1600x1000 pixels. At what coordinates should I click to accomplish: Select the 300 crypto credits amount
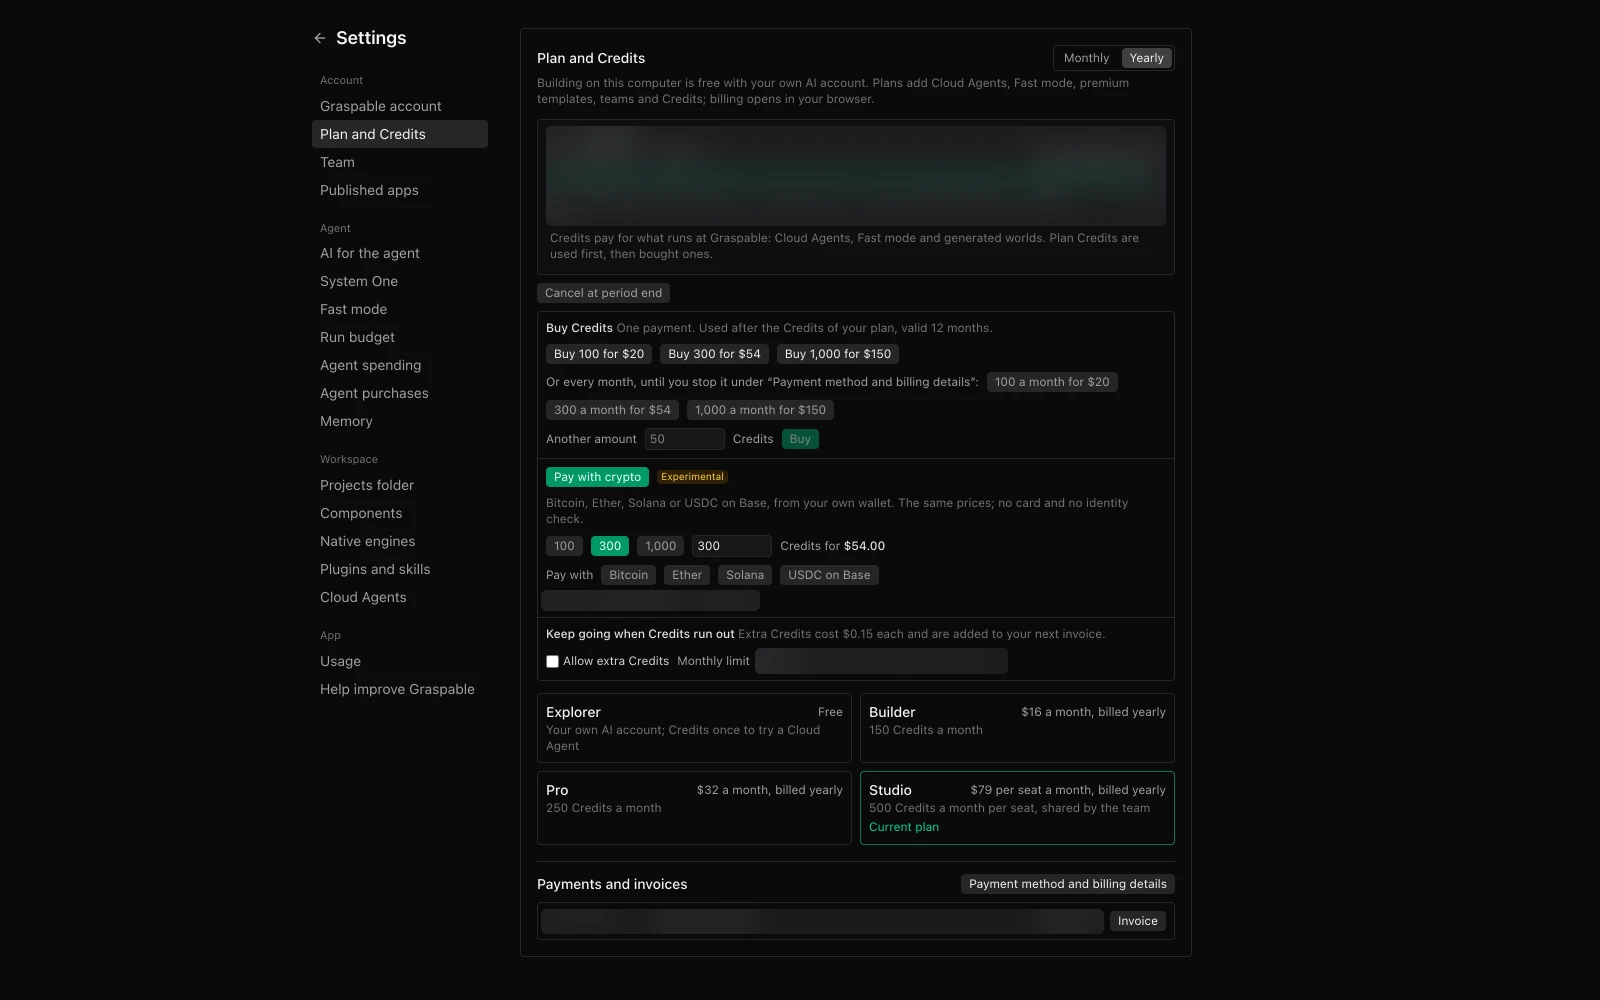[x=610, y=546]
